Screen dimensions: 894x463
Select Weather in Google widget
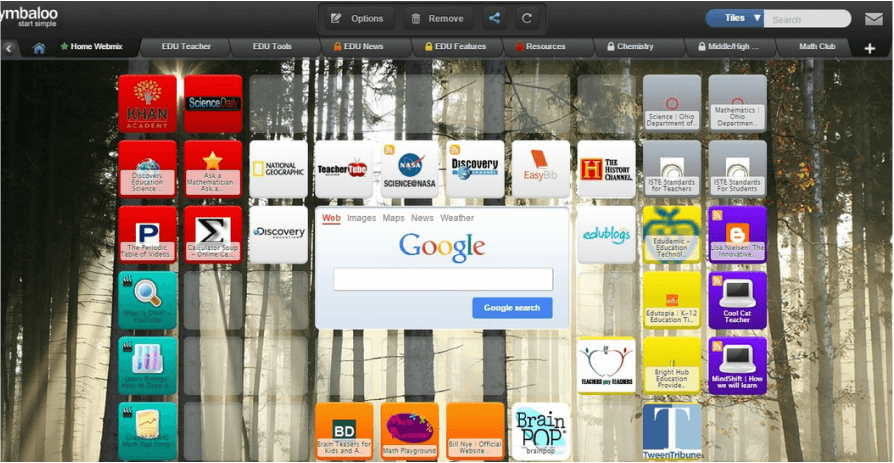(x=457, y=218)
